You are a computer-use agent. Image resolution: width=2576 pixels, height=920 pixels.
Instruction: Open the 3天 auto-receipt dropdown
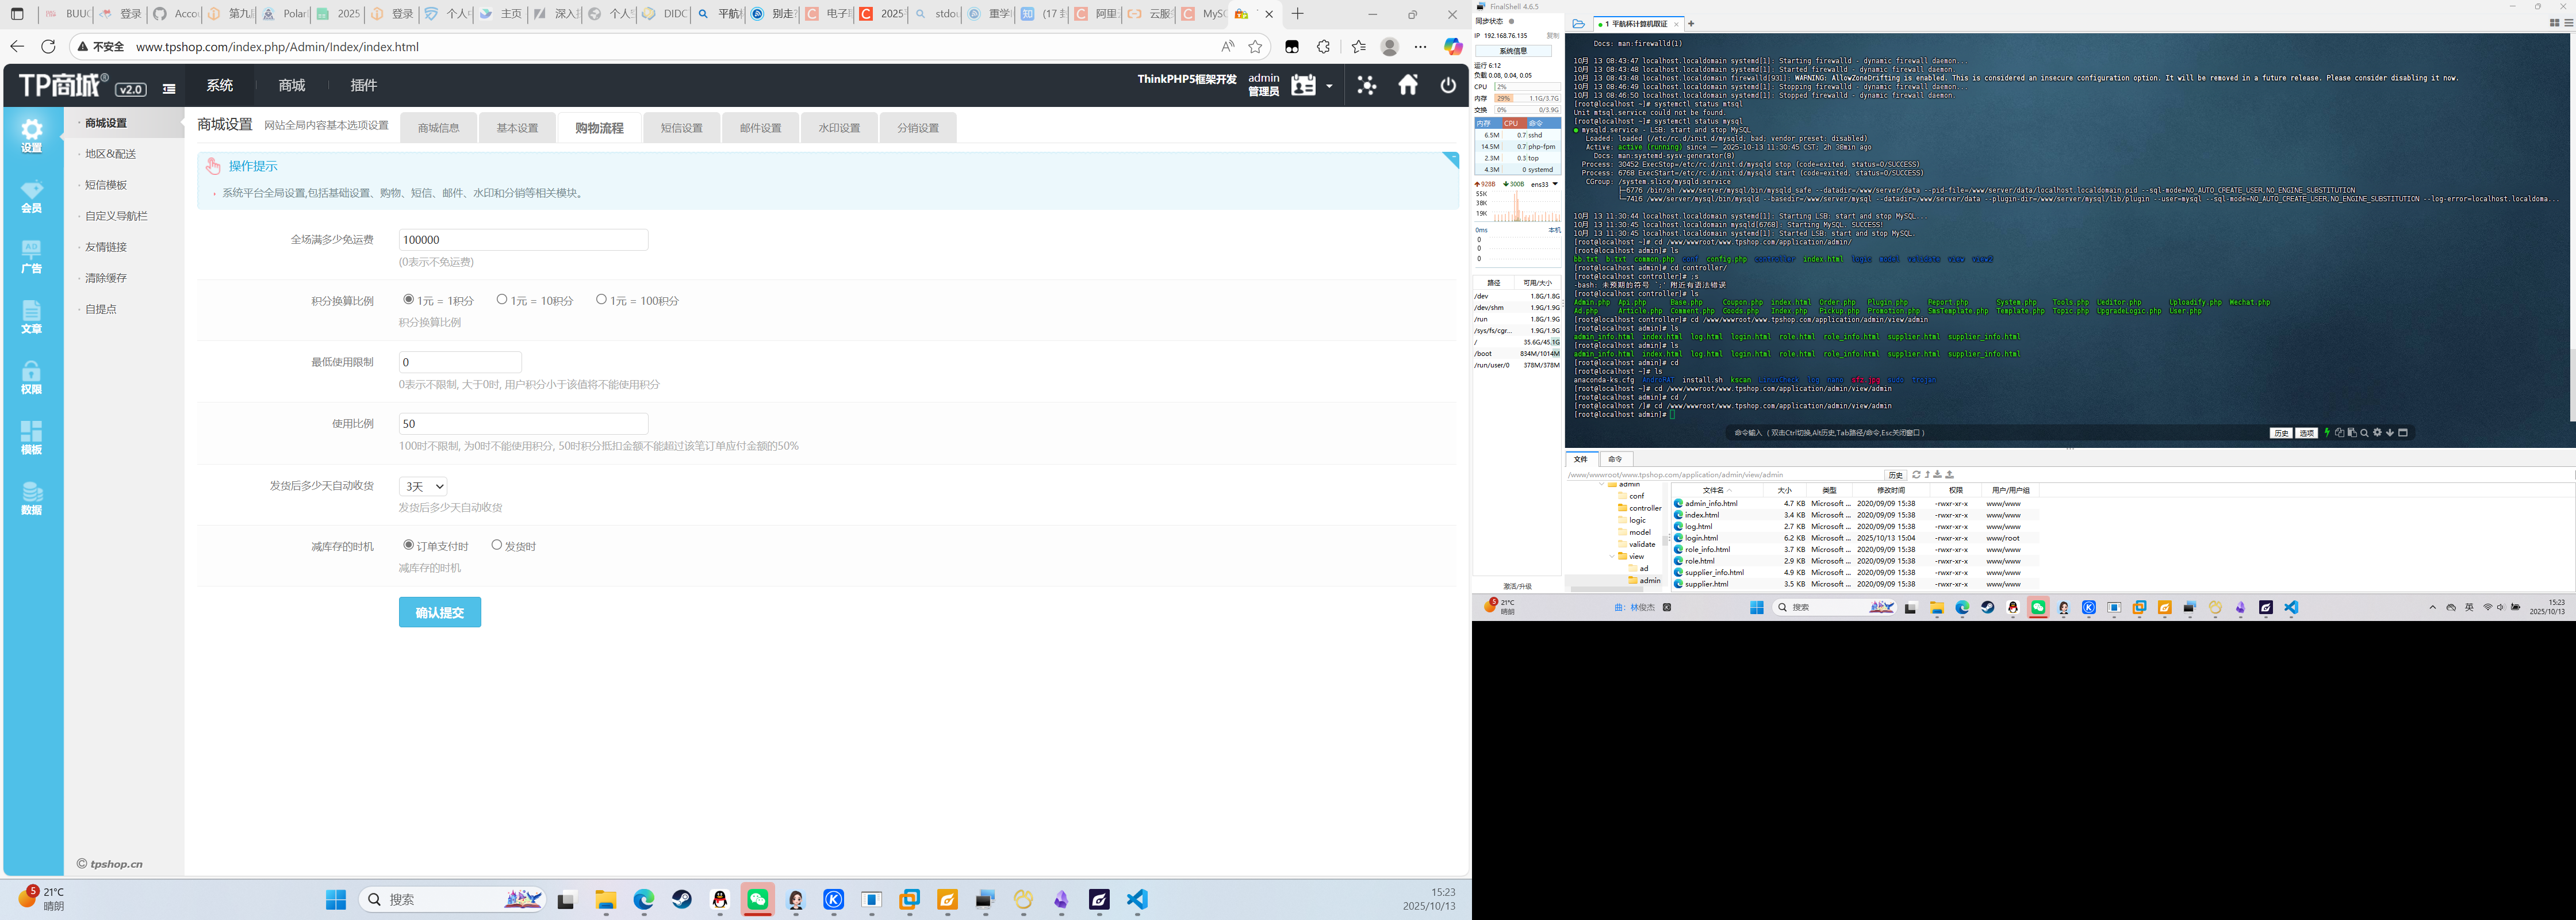[422, 486]
